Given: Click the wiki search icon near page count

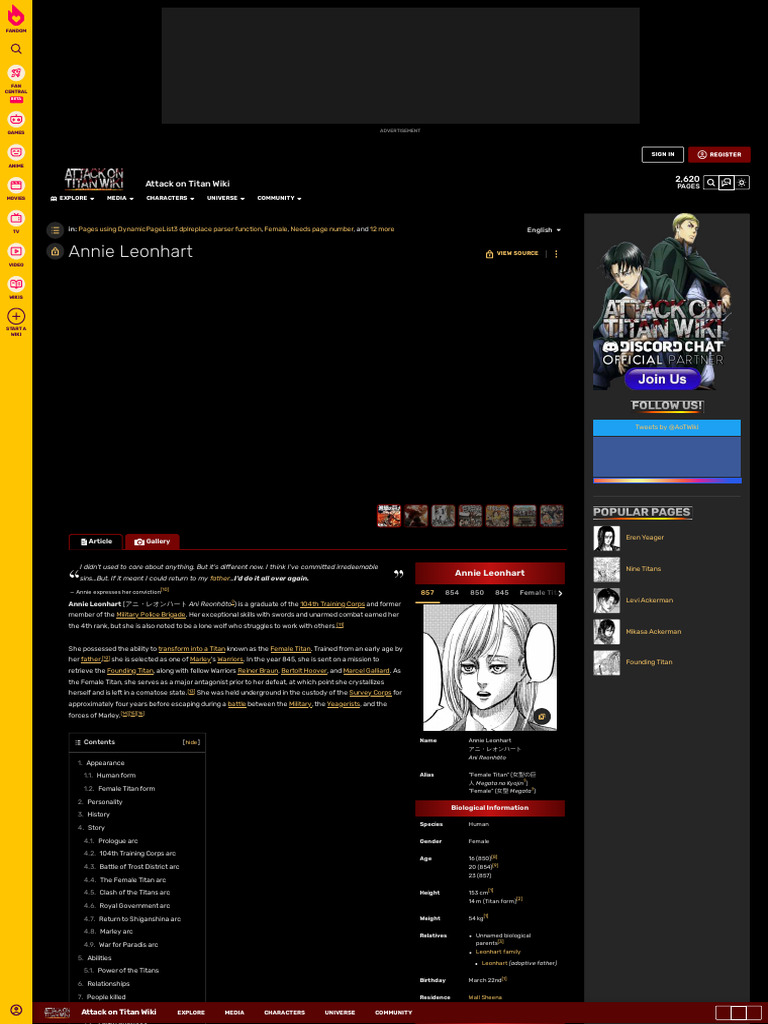Looking at the screenshot, I should tap(711, 183).
